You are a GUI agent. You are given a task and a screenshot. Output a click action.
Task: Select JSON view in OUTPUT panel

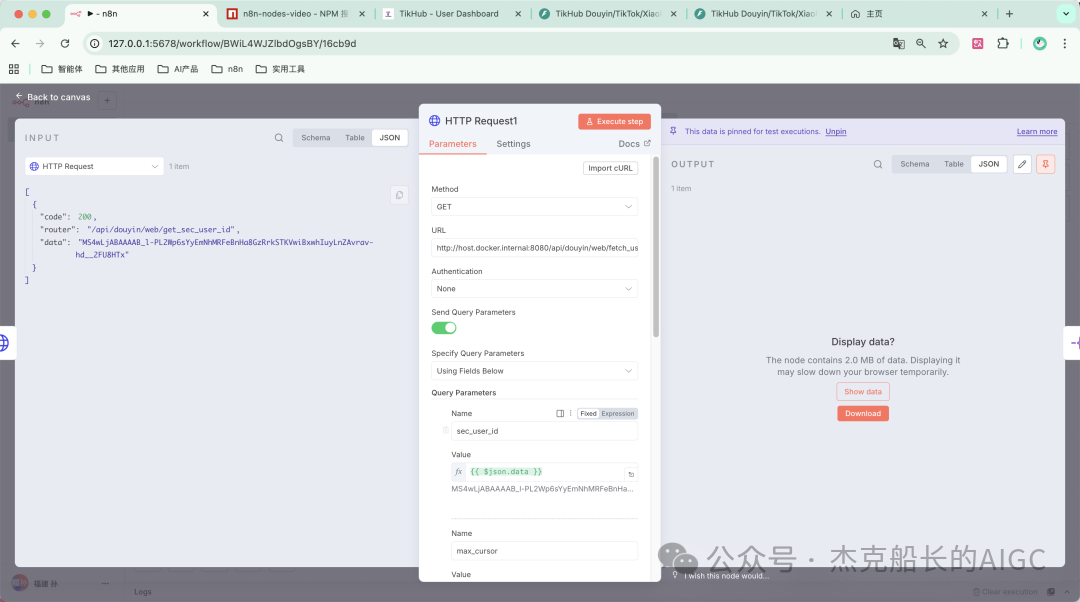click(x=989, y=164)
